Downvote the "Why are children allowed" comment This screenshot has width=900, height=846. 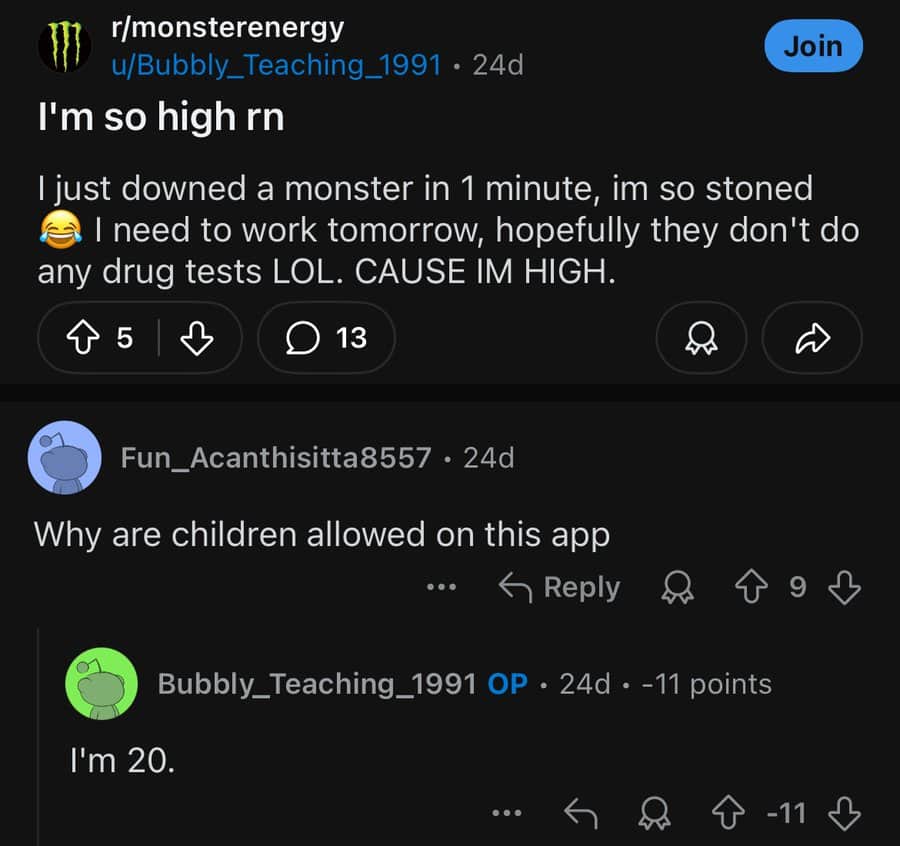(x=845, y=588)
